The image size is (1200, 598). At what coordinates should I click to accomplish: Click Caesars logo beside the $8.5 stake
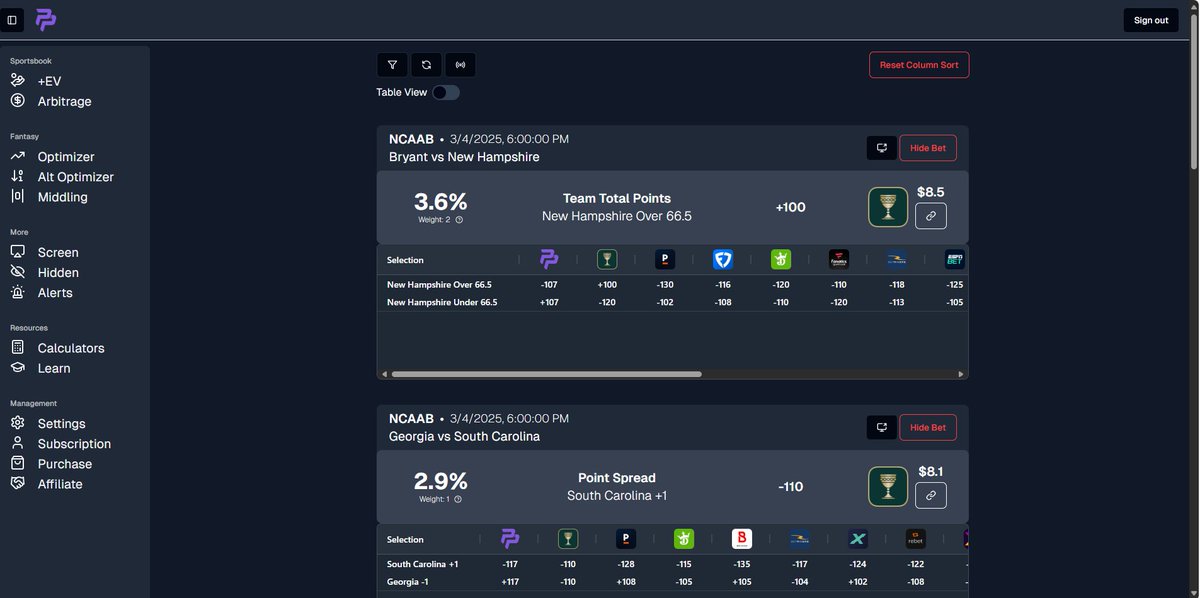(x=888, y=207)
